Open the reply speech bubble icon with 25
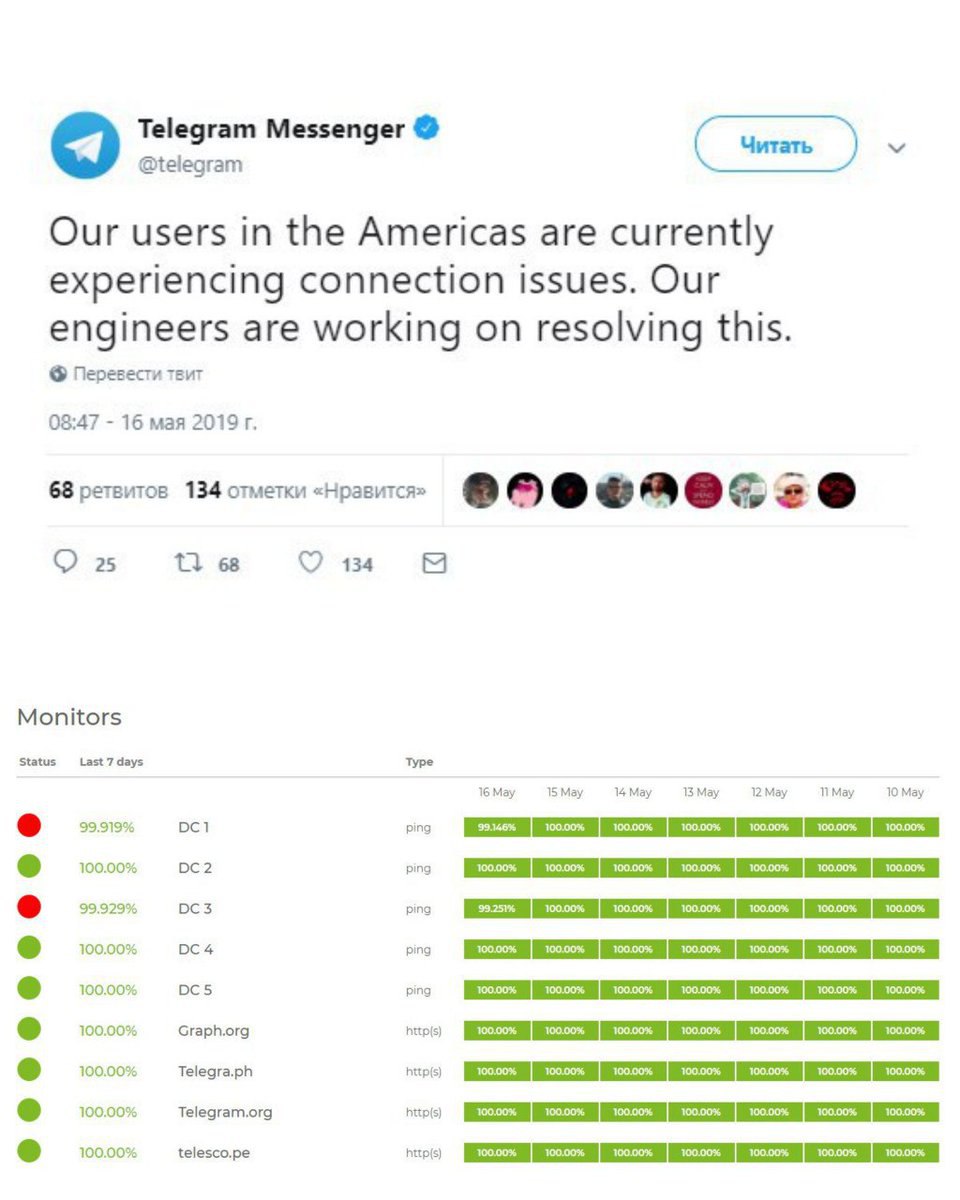 [65, 563]
